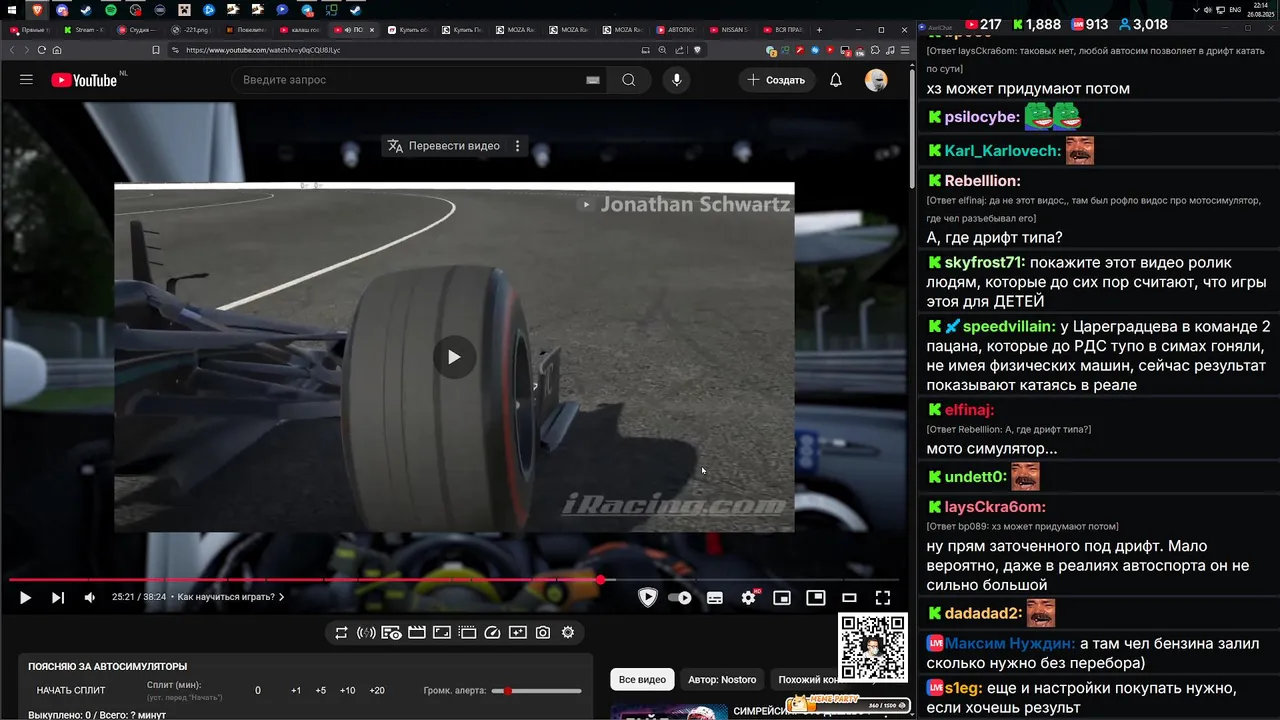Image resolution: width=1280 pixels, height=720 pixels.
Task: Reload the page in the browser
Action: (x=42, y=50)
